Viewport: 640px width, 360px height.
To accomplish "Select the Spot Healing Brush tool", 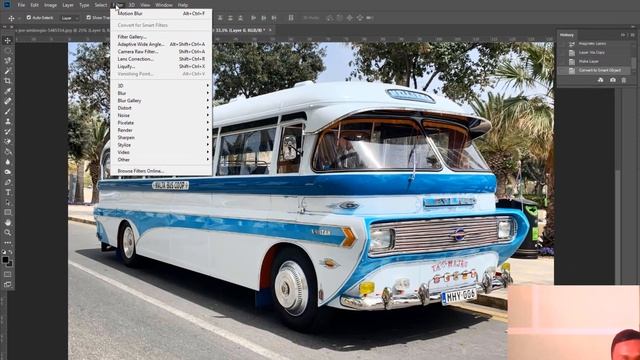I will tap(8, 101).
